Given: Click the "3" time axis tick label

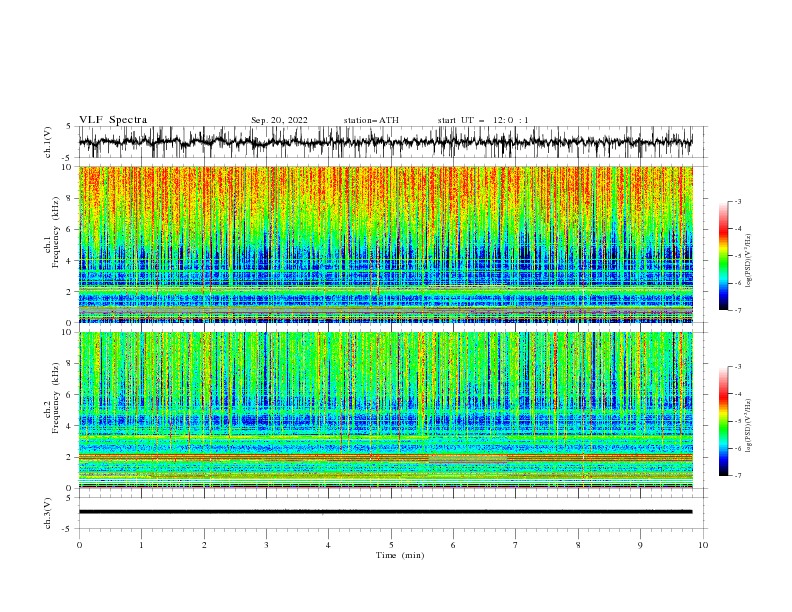Looking at the screenshot, I should (266, 545).
